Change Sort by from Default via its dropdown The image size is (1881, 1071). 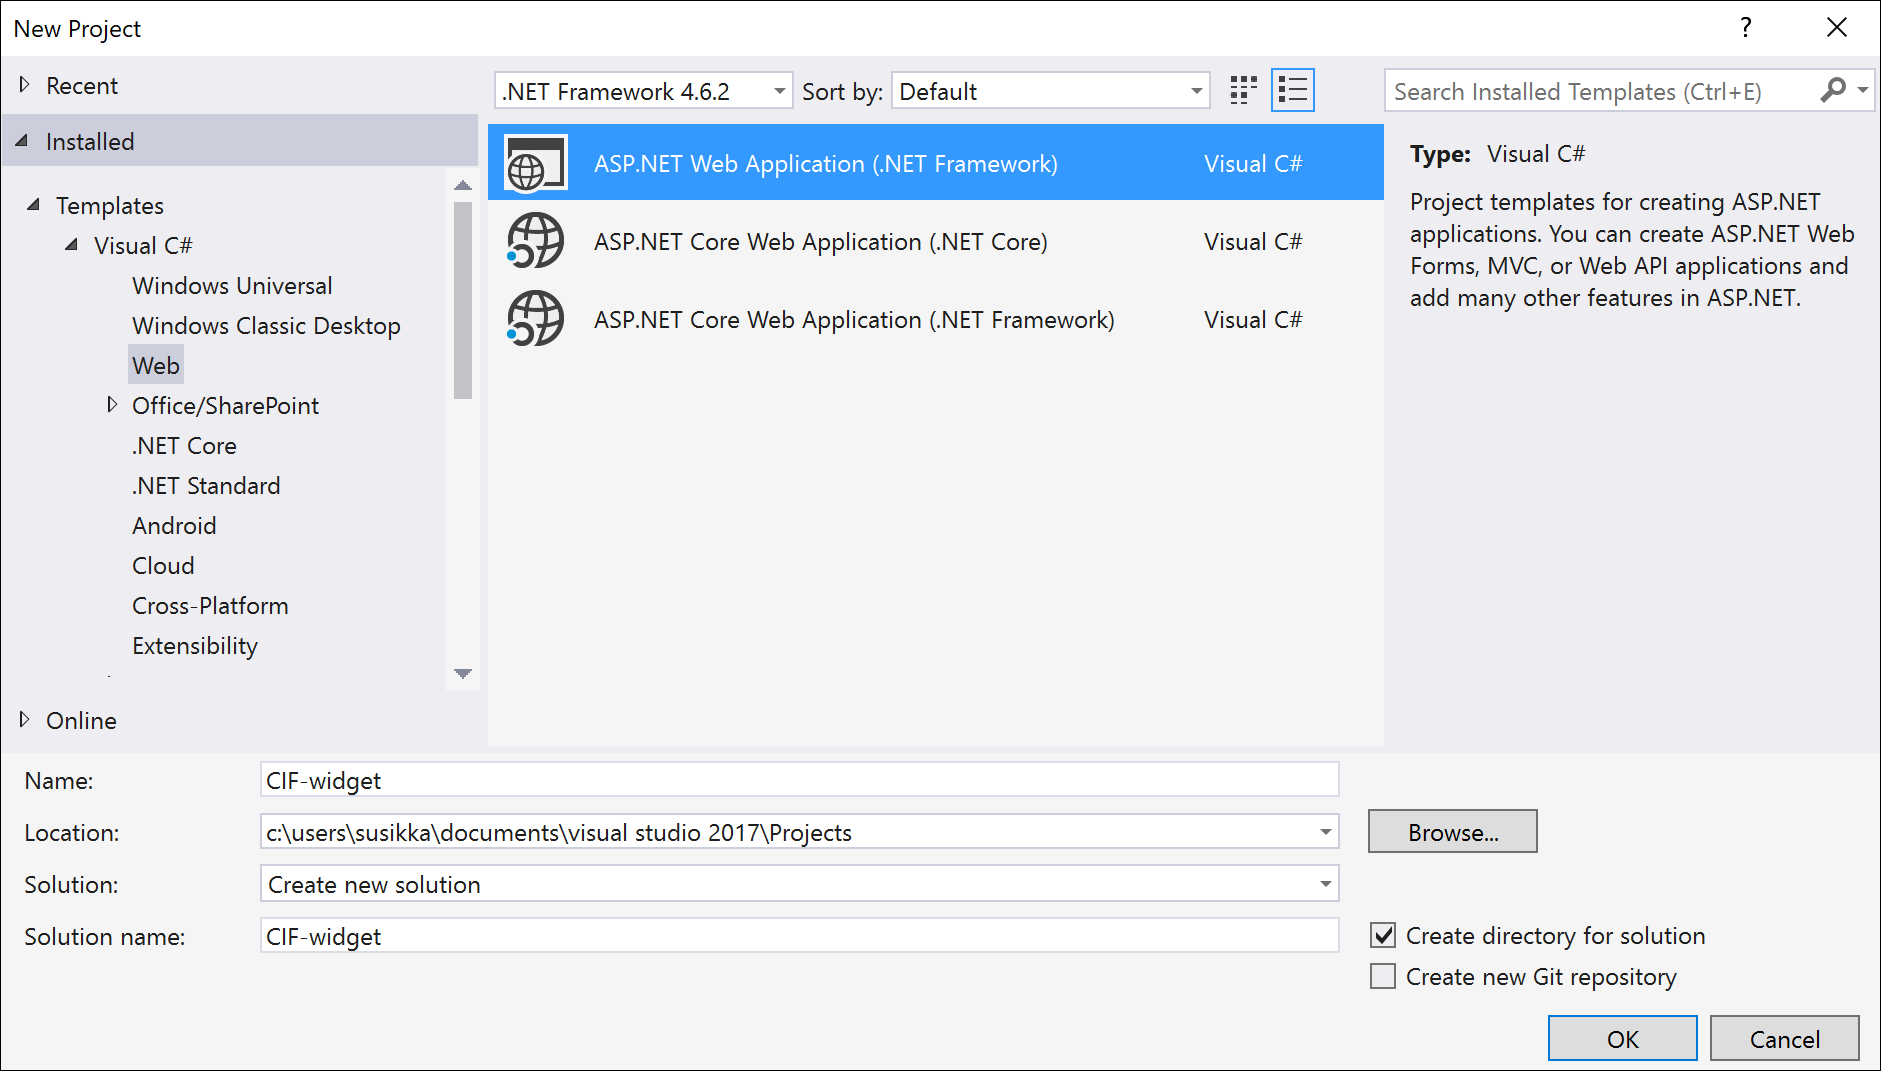1194,90
